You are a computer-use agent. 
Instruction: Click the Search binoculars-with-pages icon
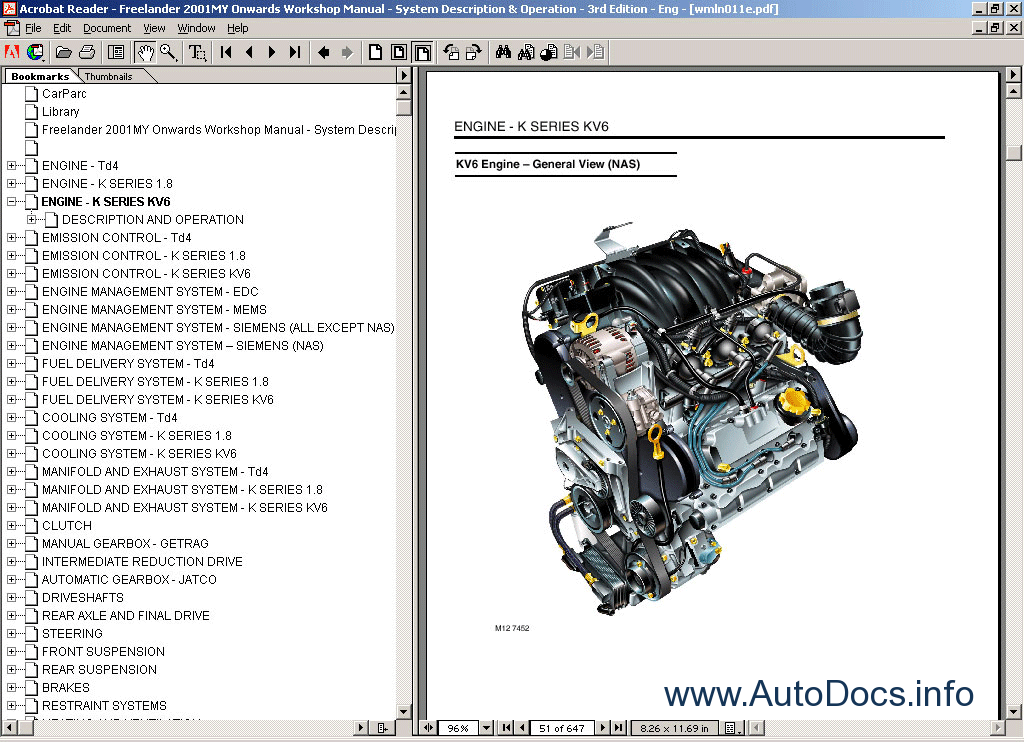526,52
